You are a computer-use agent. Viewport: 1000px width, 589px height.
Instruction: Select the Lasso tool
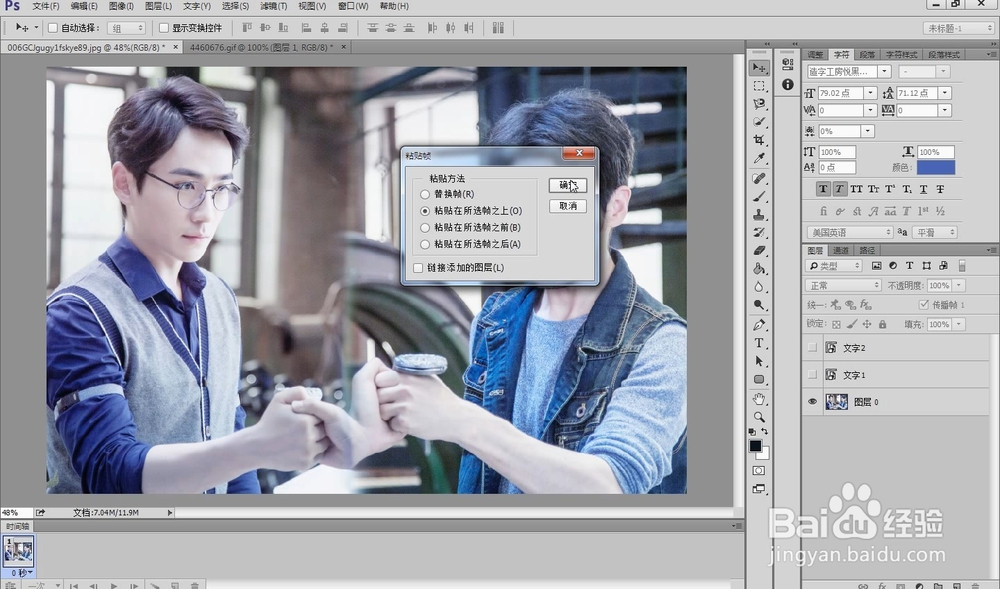[758, 103]
